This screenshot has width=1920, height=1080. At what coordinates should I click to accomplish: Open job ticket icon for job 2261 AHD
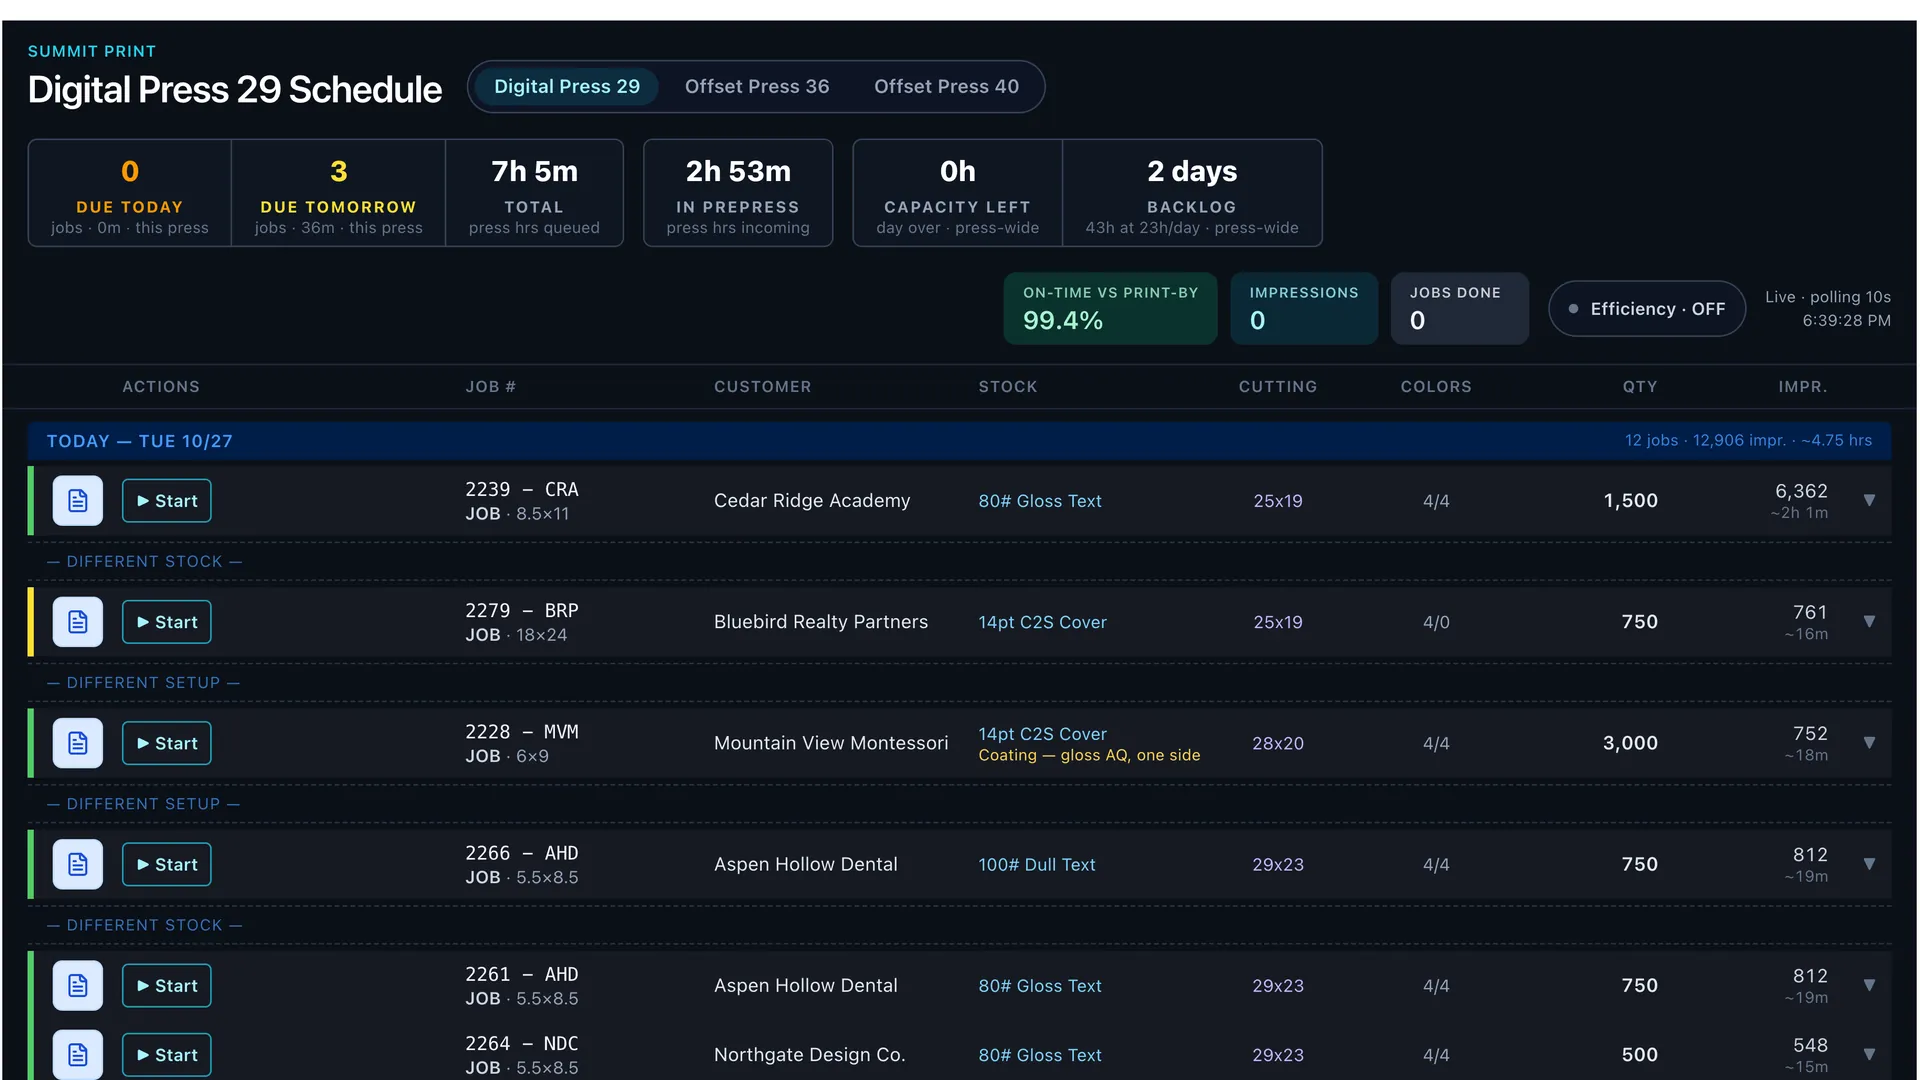point(78,986)
